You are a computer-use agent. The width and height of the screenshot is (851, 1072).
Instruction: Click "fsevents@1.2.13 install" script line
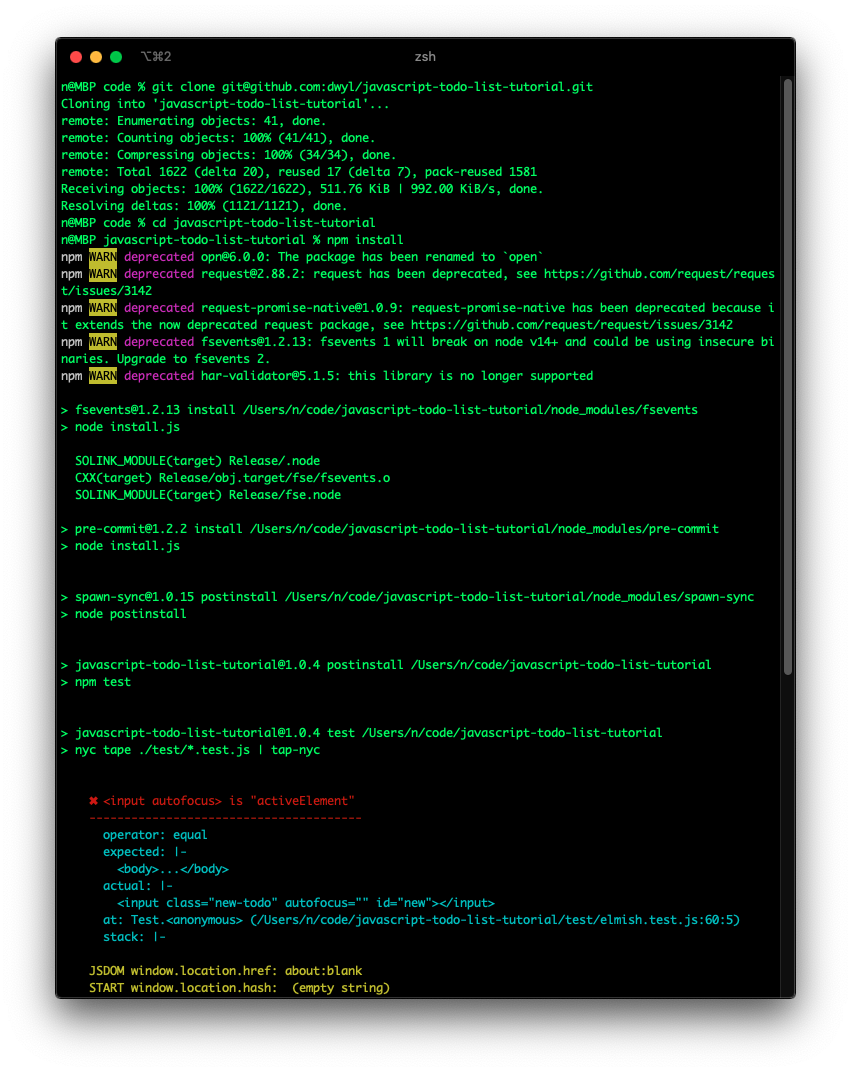pyautogui.click(x=379, y=410)
